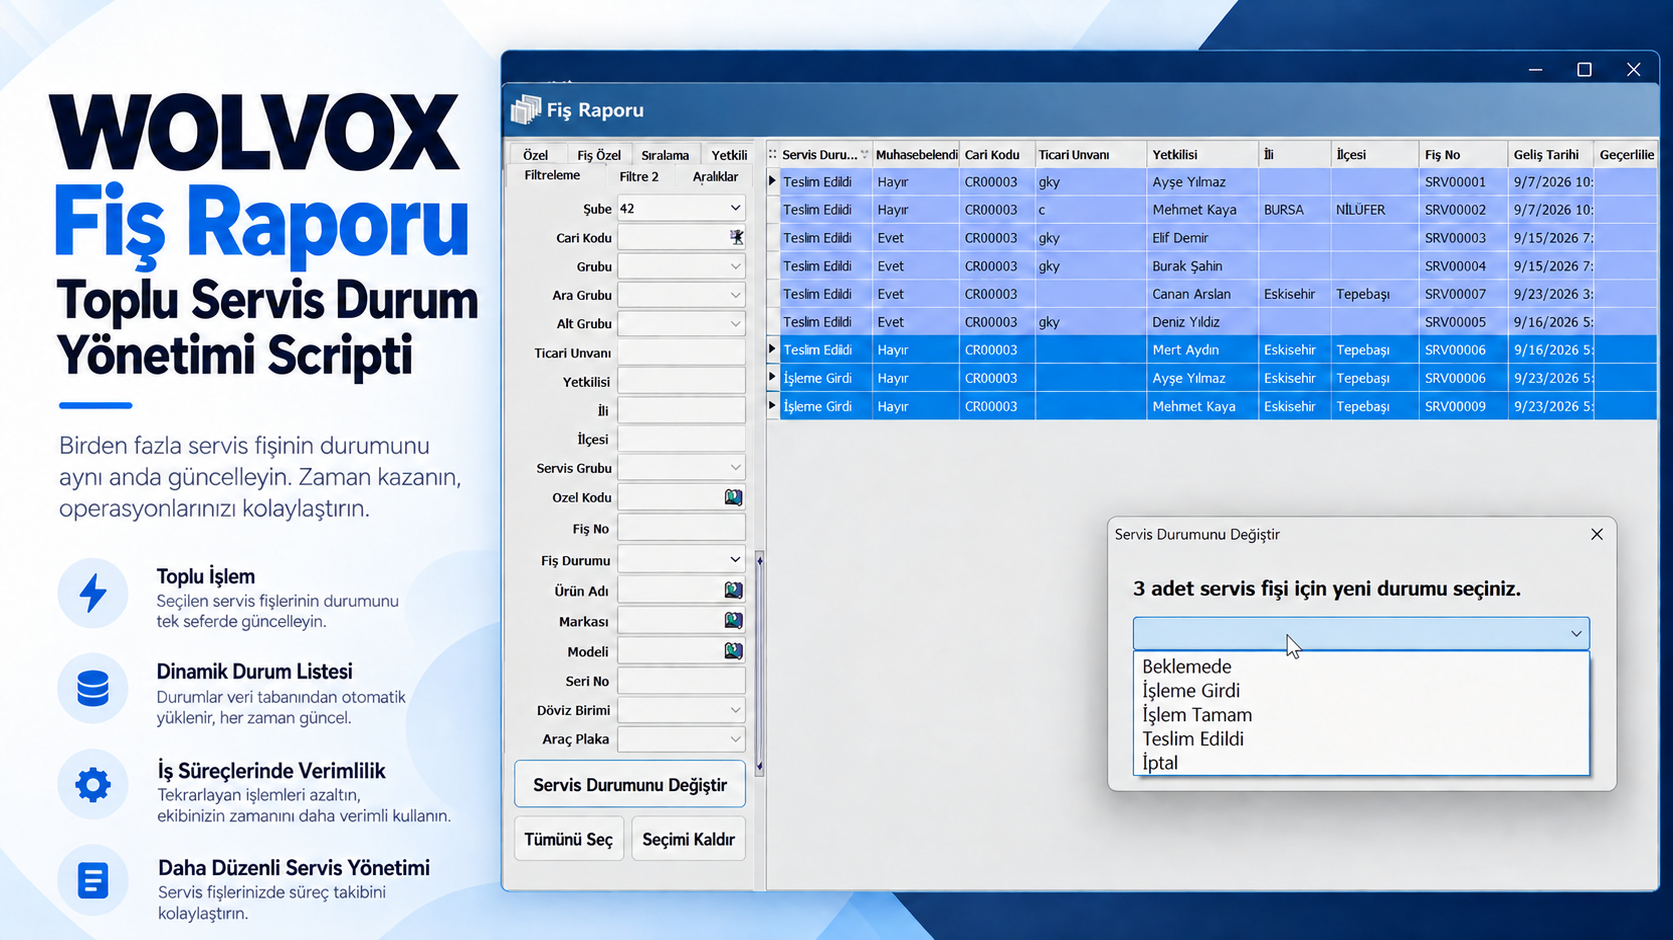The image size is (1673, 940).
Task: Expand the Fiş Durumu dropdown
Action: 735,560
